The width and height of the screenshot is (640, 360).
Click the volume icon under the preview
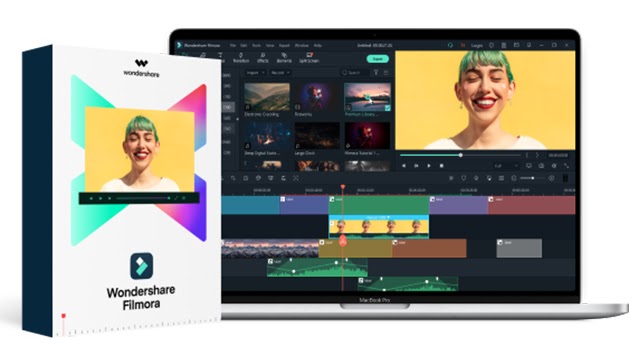[x=554, y=166]
